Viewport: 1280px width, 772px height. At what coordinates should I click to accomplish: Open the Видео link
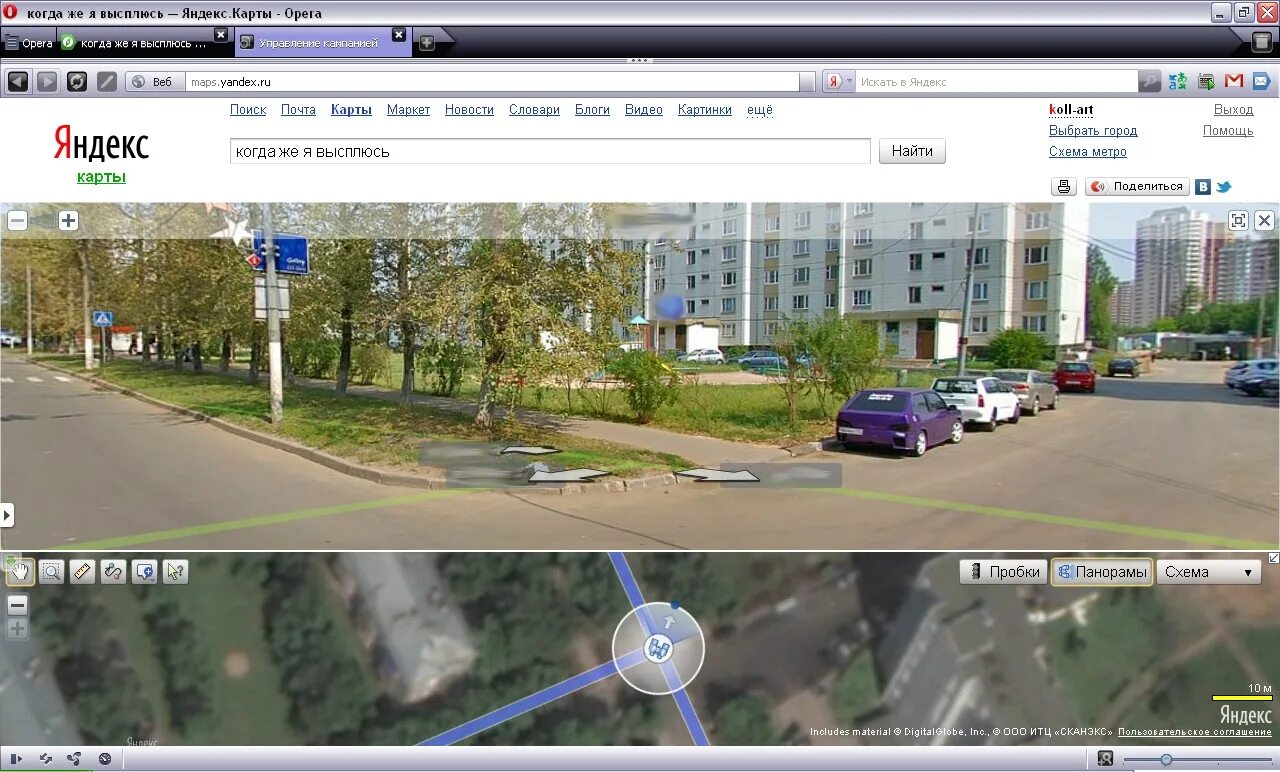point(644,110)
